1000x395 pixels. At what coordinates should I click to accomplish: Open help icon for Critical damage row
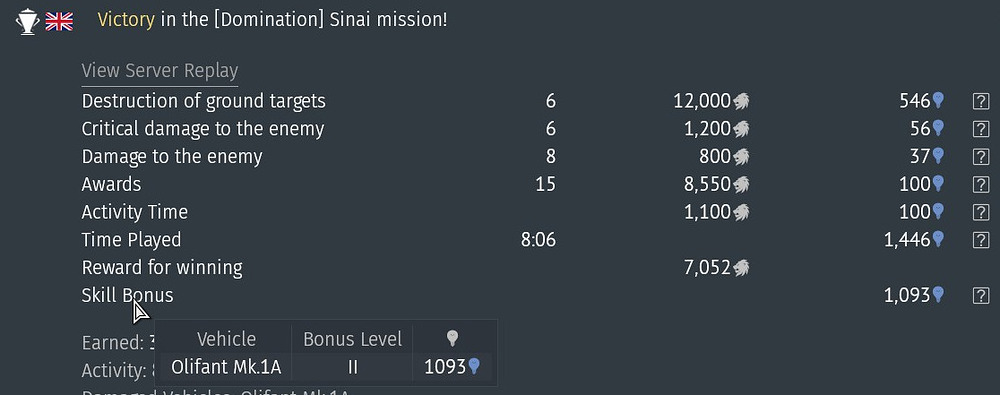(x=980, y=129)
